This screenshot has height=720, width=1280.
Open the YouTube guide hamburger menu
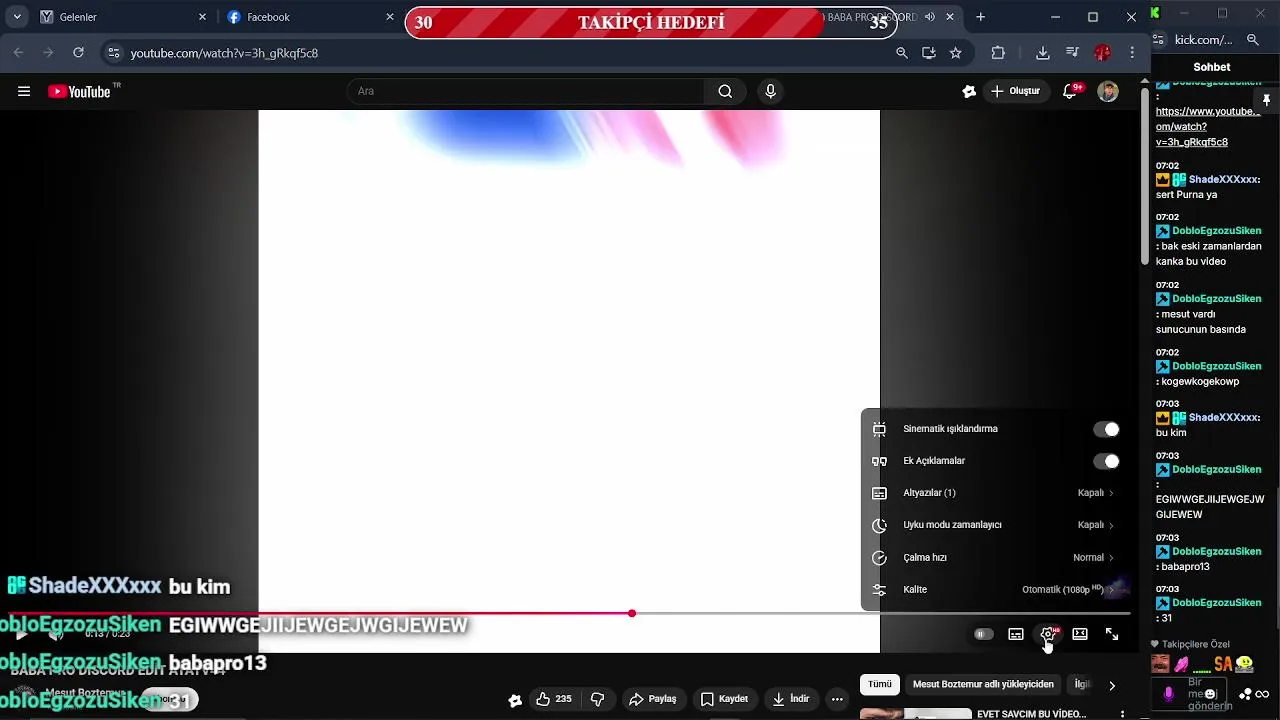(x=24, y=91)
